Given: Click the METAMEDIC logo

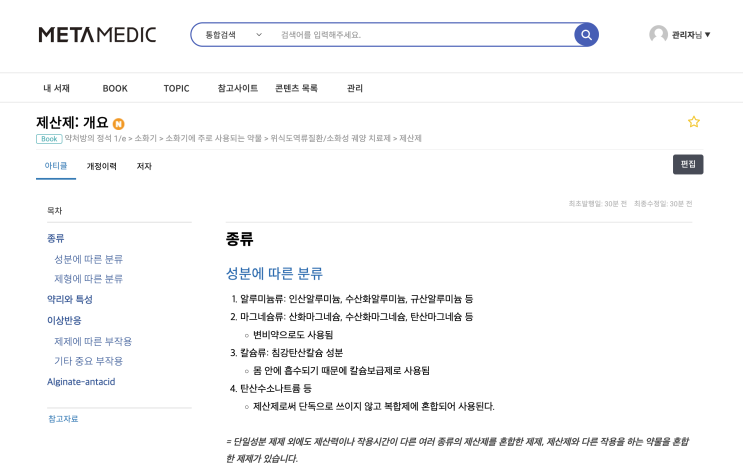Looking at the screenshot, I should point(97,35).
